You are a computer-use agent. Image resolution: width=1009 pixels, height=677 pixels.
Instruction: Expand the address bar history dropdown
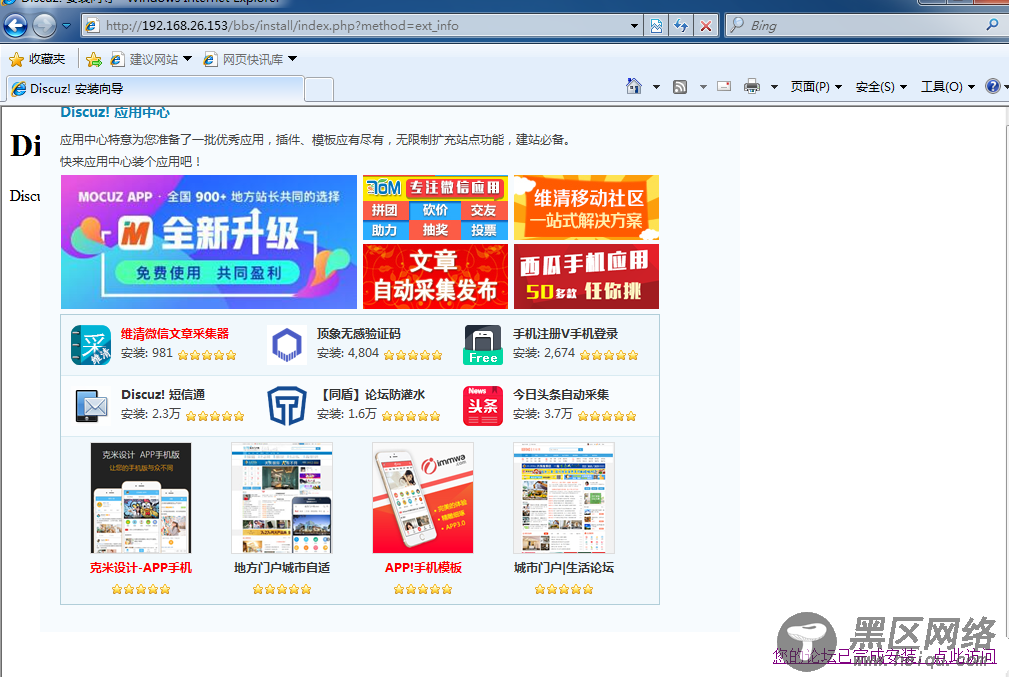point(634,26)
